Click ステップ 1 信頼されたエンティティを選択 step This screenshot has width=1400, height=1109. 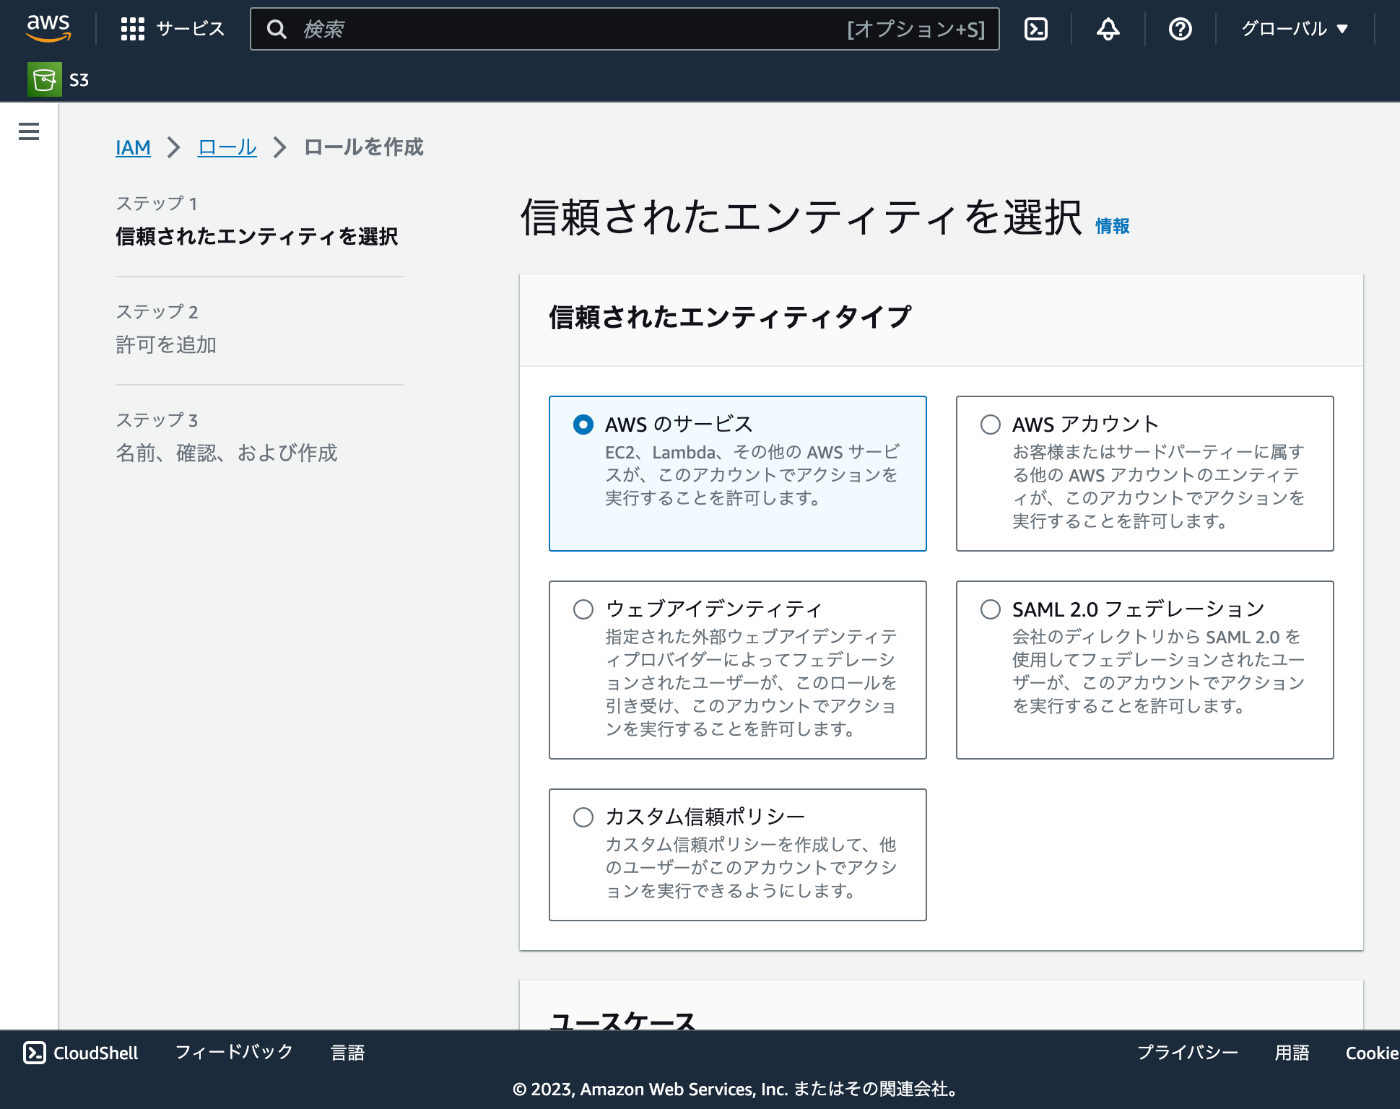pos(257,221)
